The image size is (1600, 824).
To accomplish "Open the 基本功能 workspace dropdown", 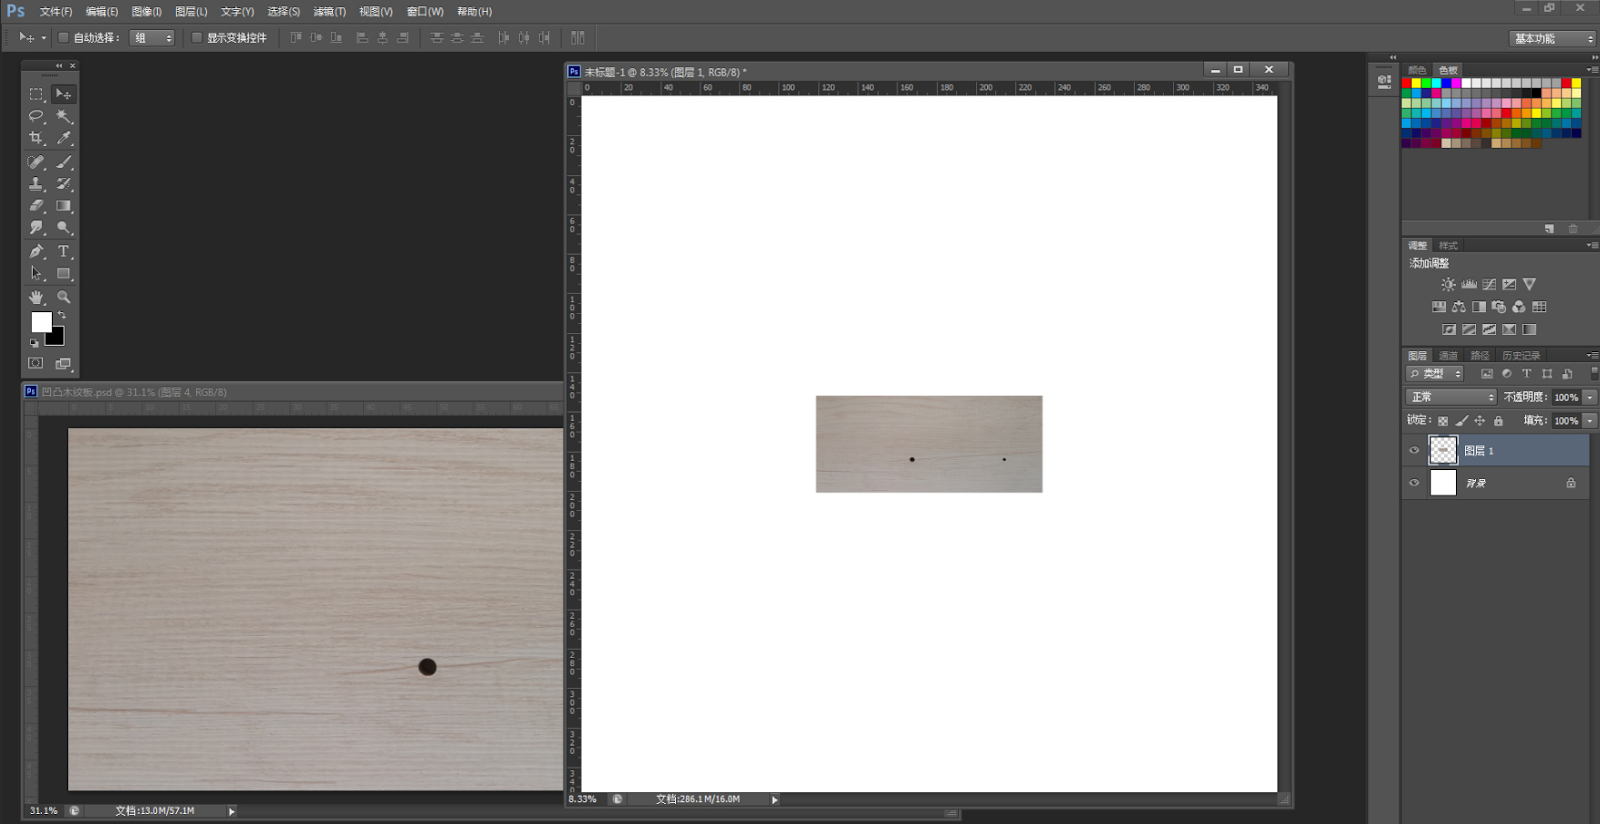I will pos(1552,38).
